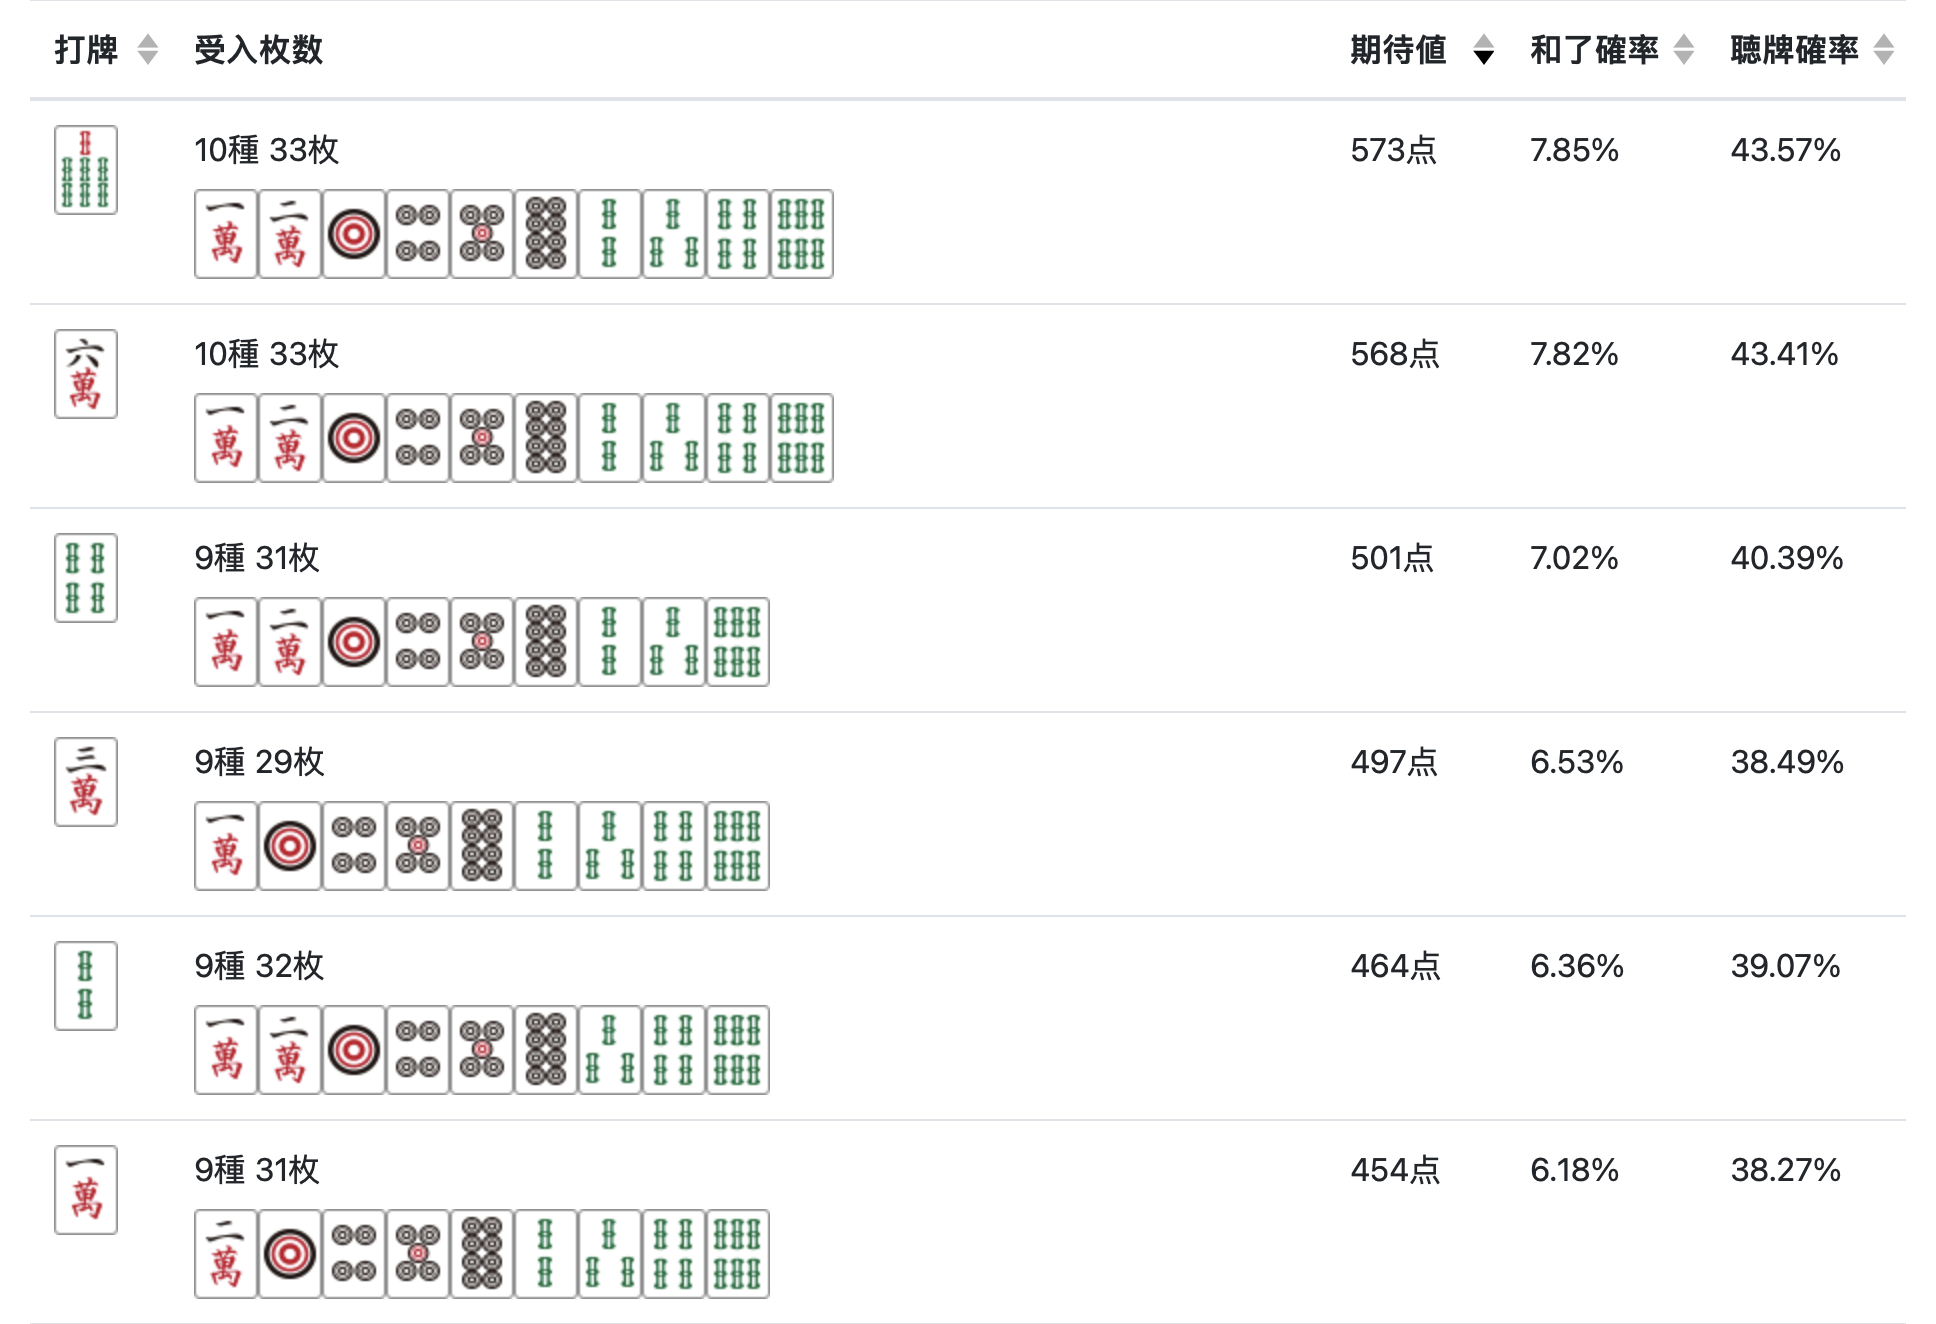Click the 受入枚数 column header
1936x1324 pixels.
[x=258, y=50]
